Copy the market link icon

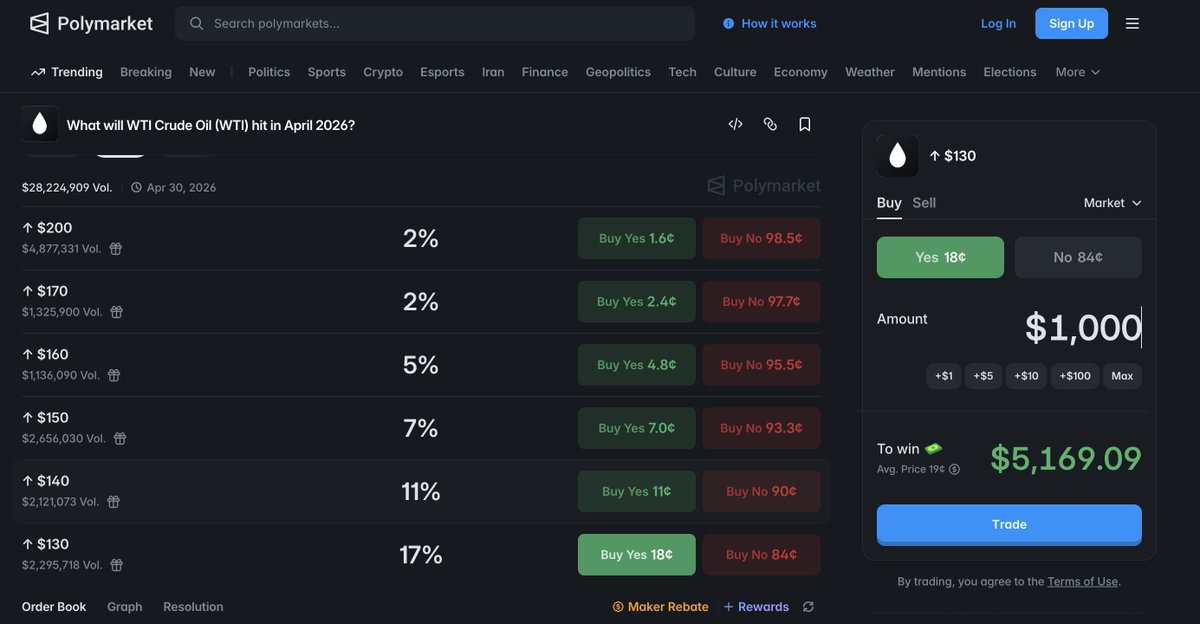pos(770,124)
